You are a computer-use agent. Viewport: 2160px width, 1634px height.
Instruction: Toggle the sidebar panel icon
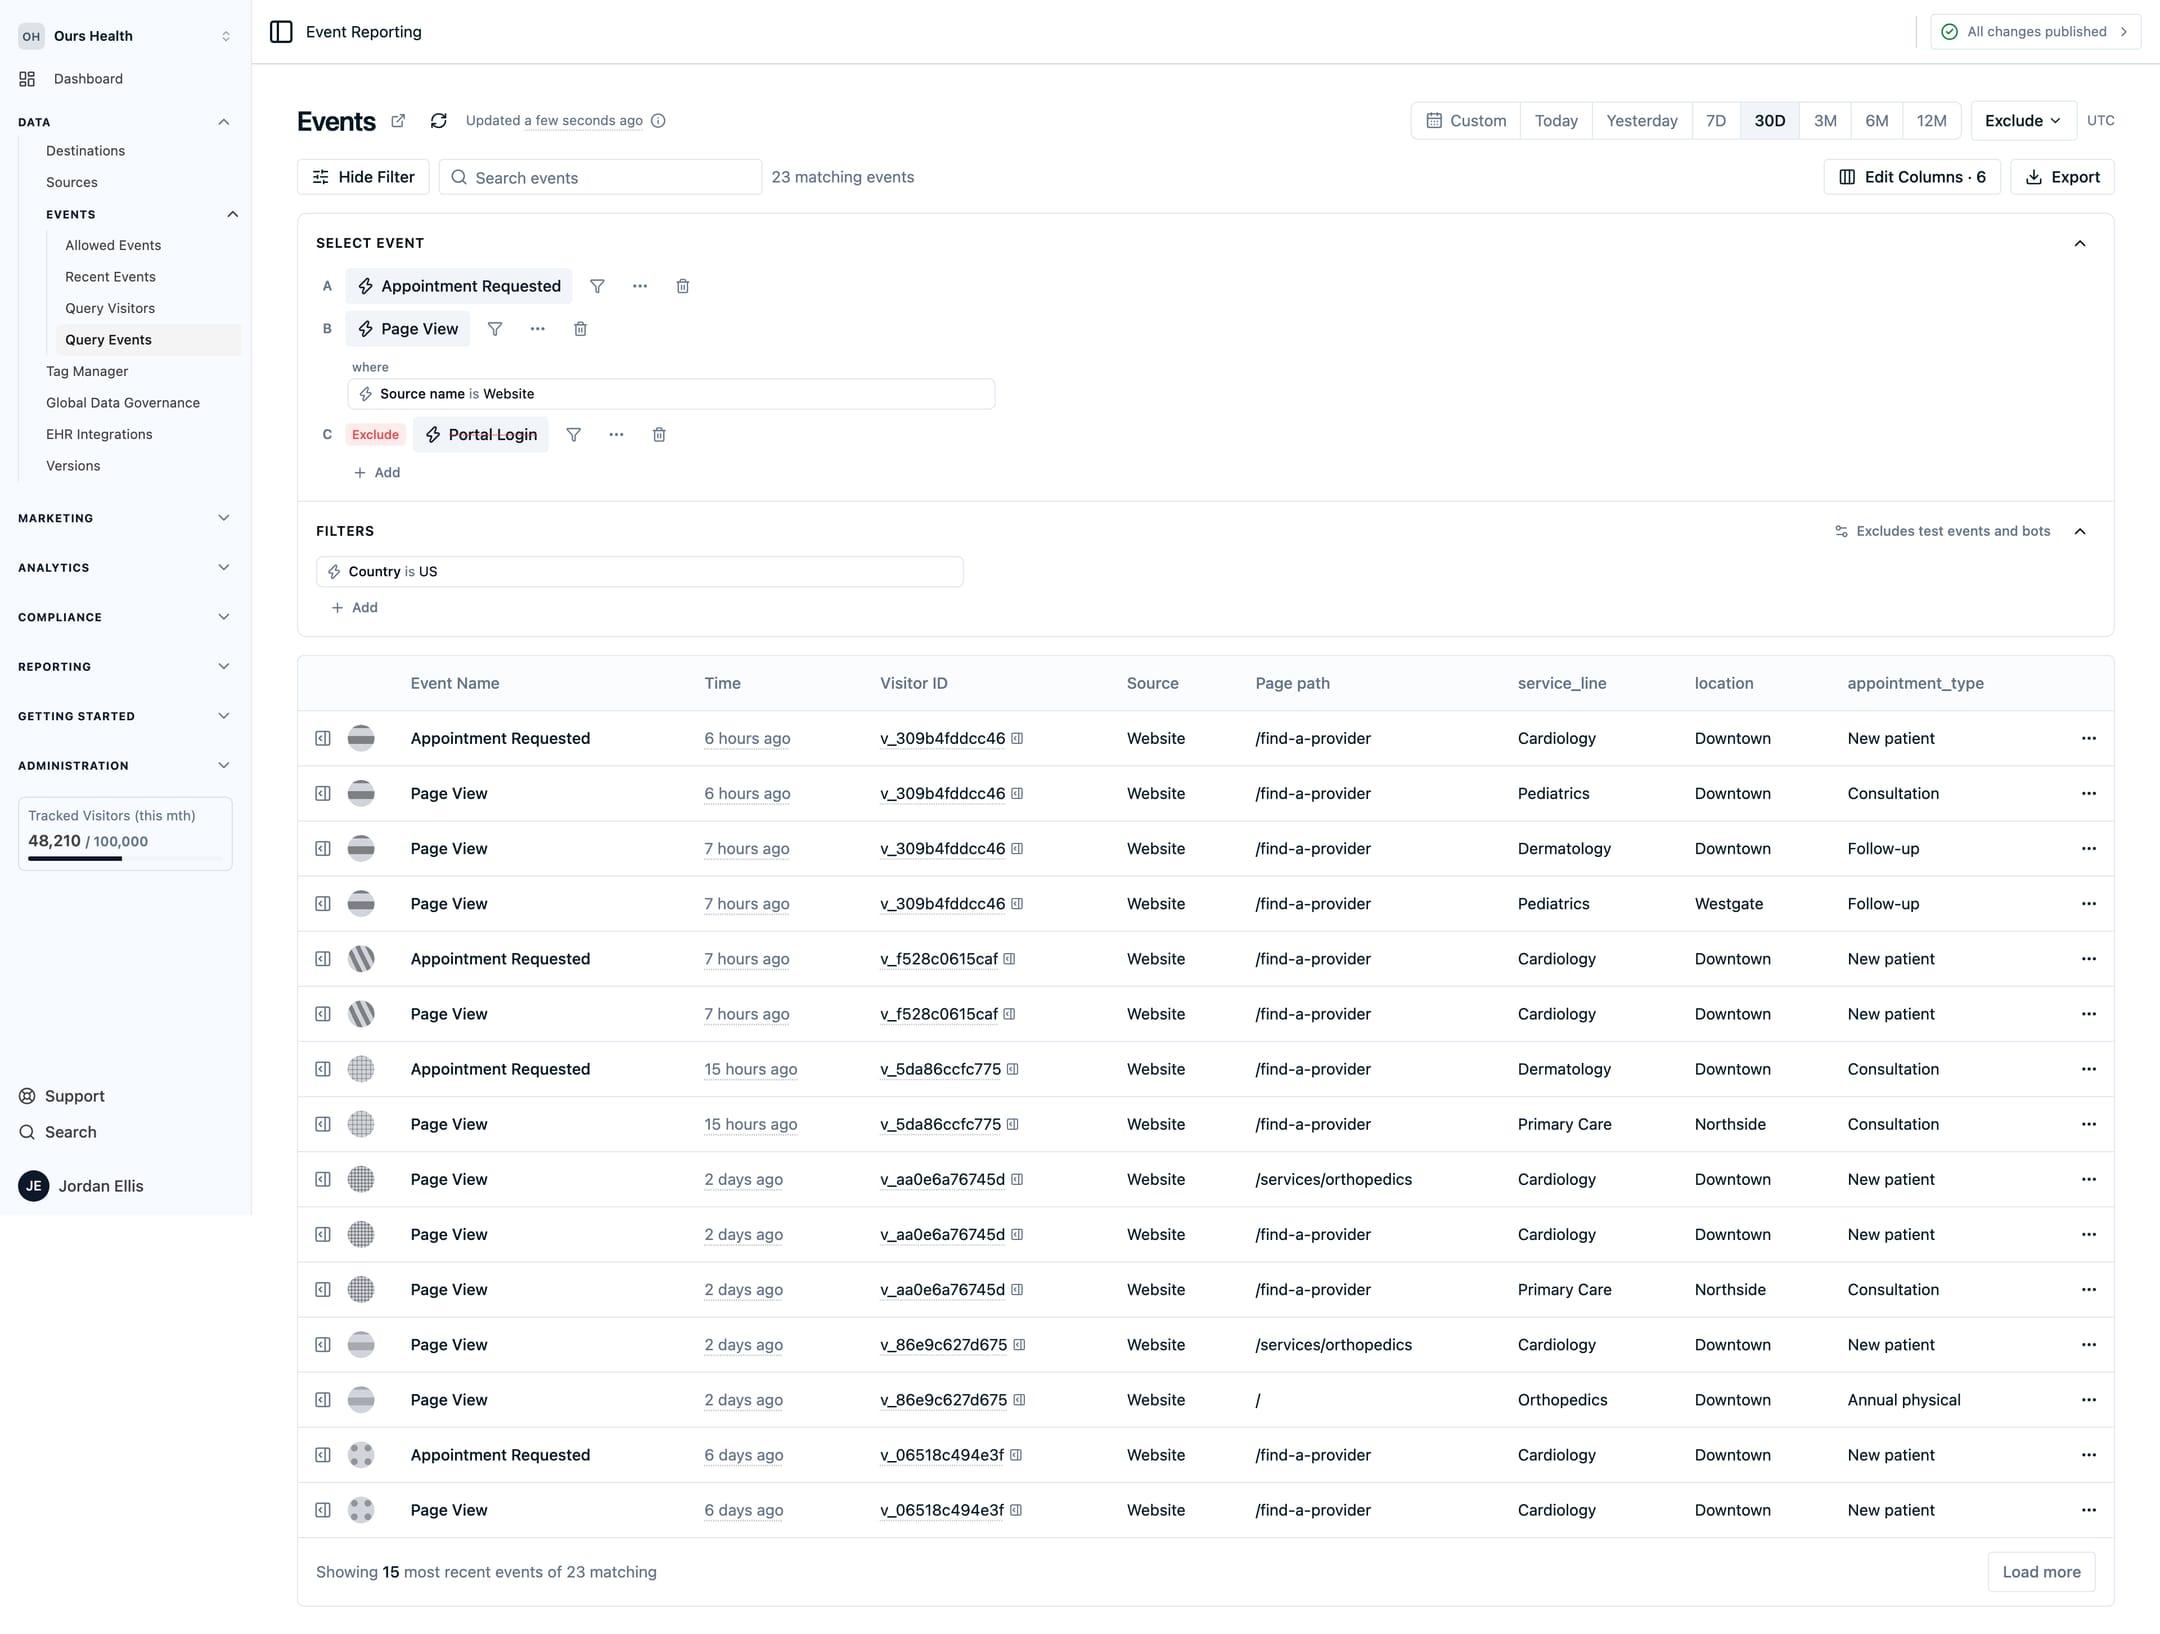[281, 32]
